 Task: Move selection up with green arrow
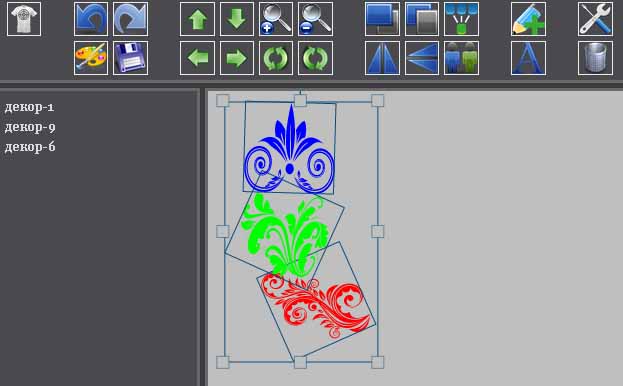(197, 19)
